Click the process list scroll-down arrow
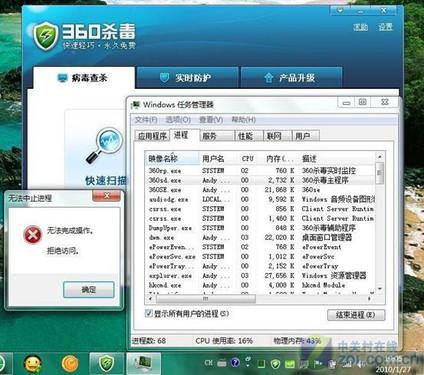 (x=380, y=289)
